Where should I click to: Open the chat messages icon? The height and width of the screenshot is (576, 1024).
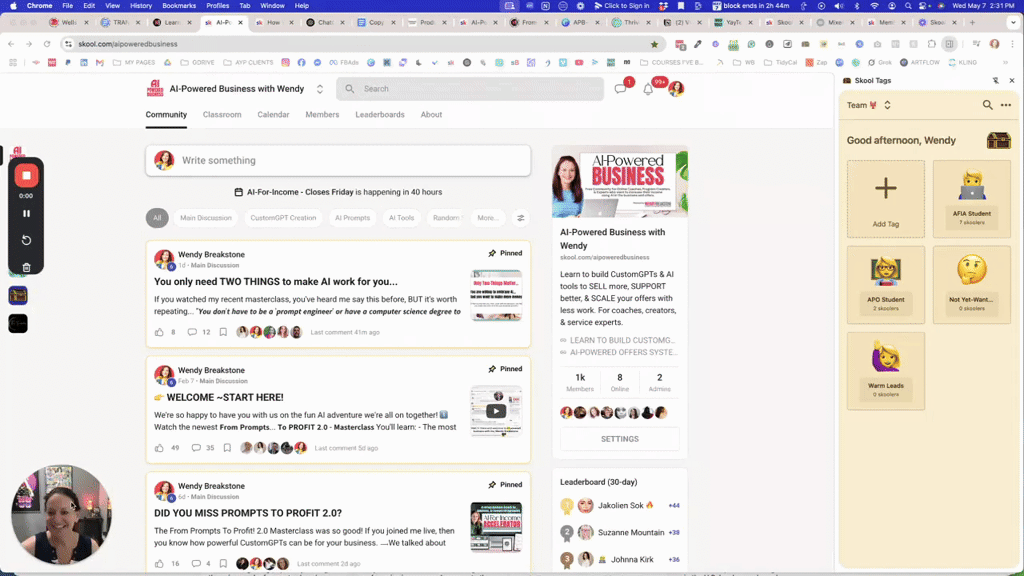tap(620, 89)
